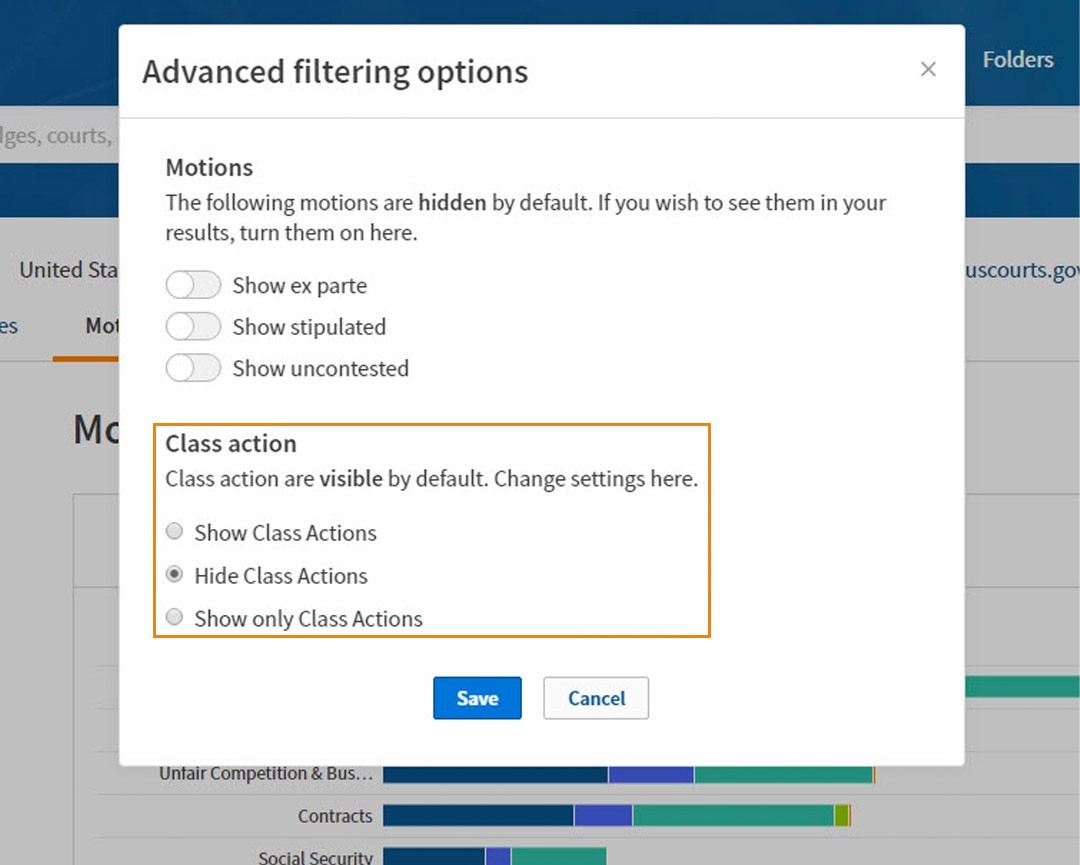Select the Unfair Competition & Bus… row label
Screen dimensions: 1080x865
266,773
